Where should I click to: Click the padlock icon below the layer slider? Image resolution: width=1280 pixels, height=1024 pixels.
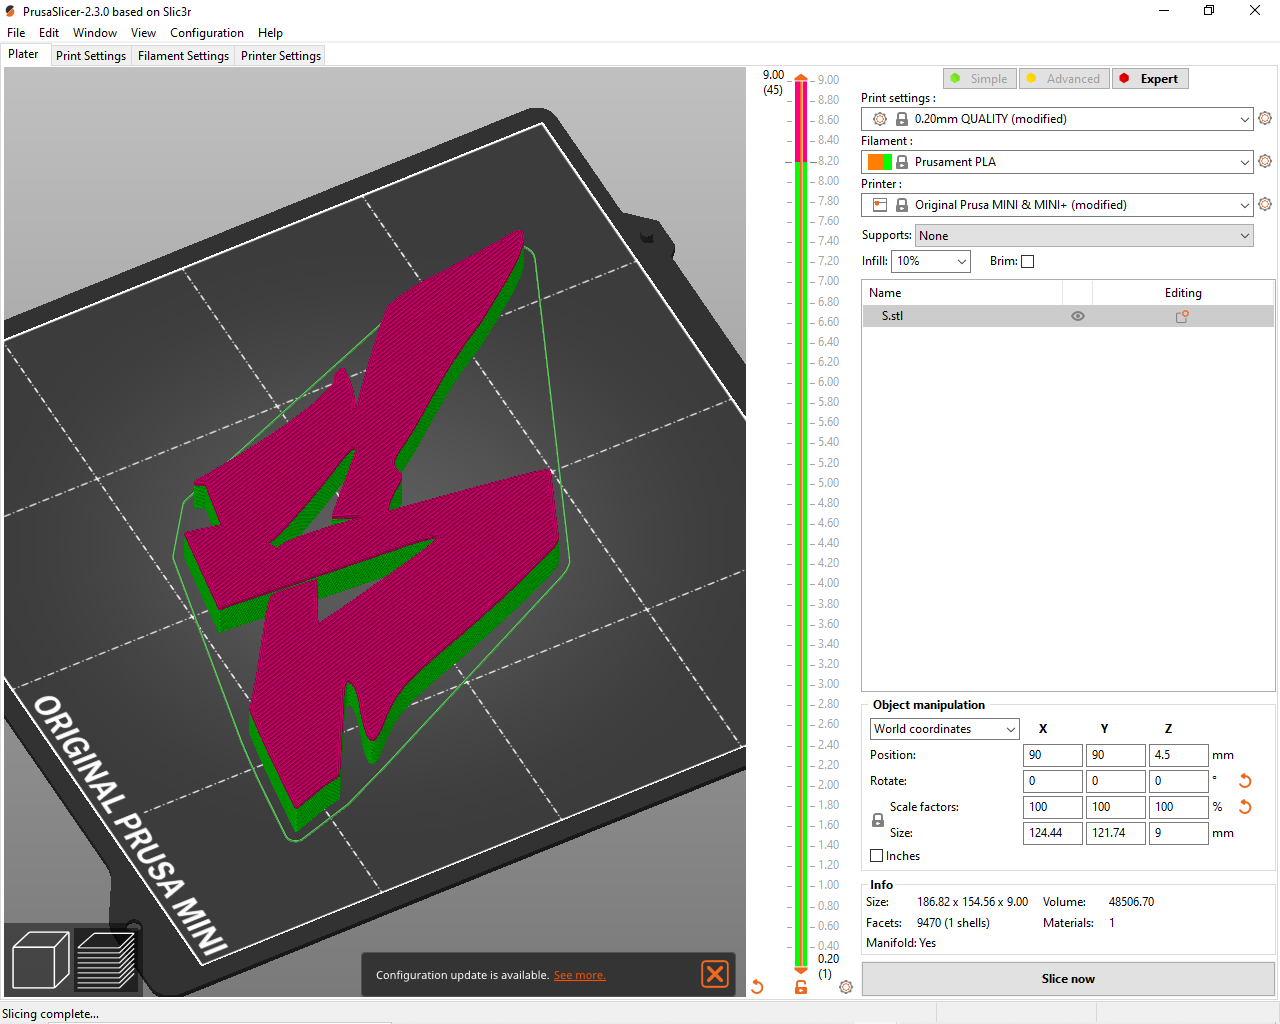(801, 987)
